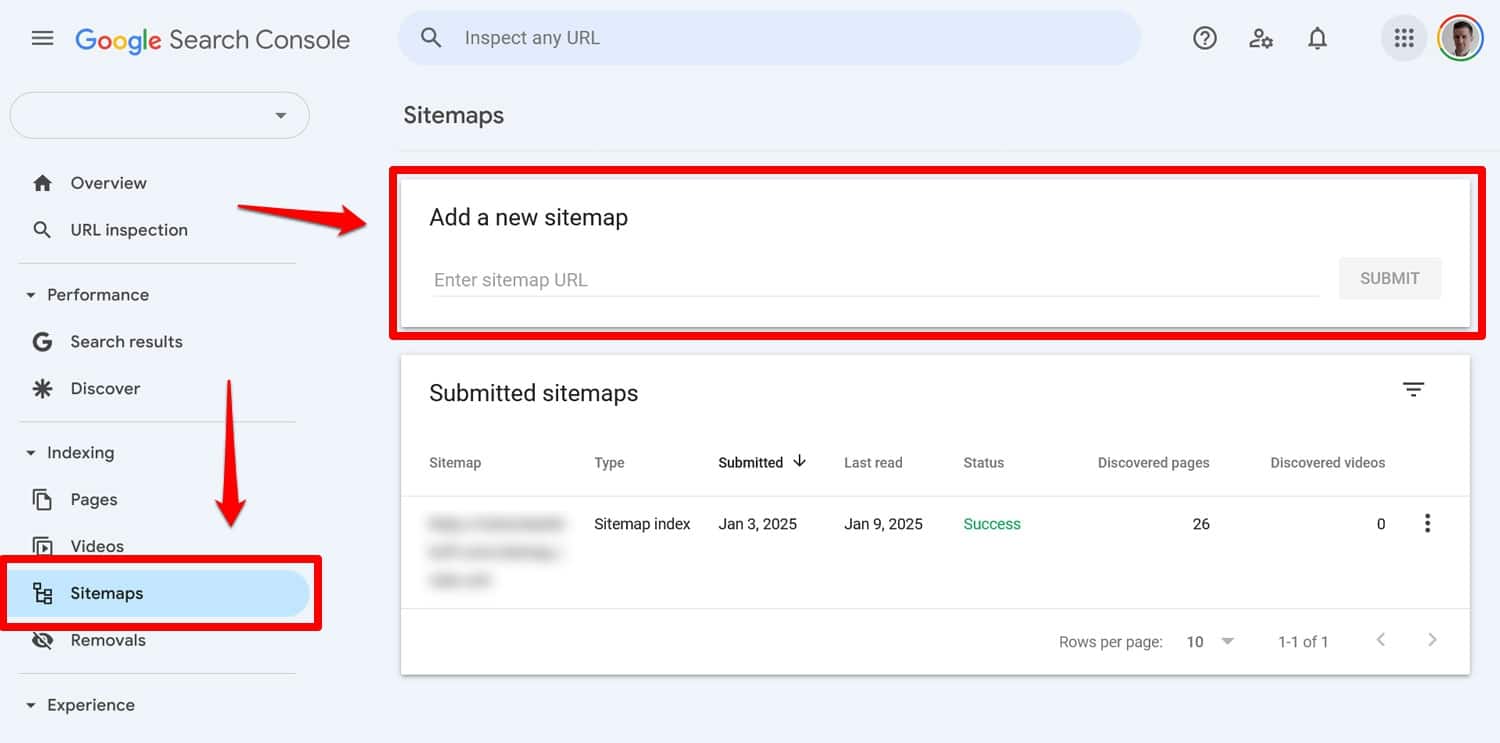Open three-dot menu for sitemap row

1427,523
